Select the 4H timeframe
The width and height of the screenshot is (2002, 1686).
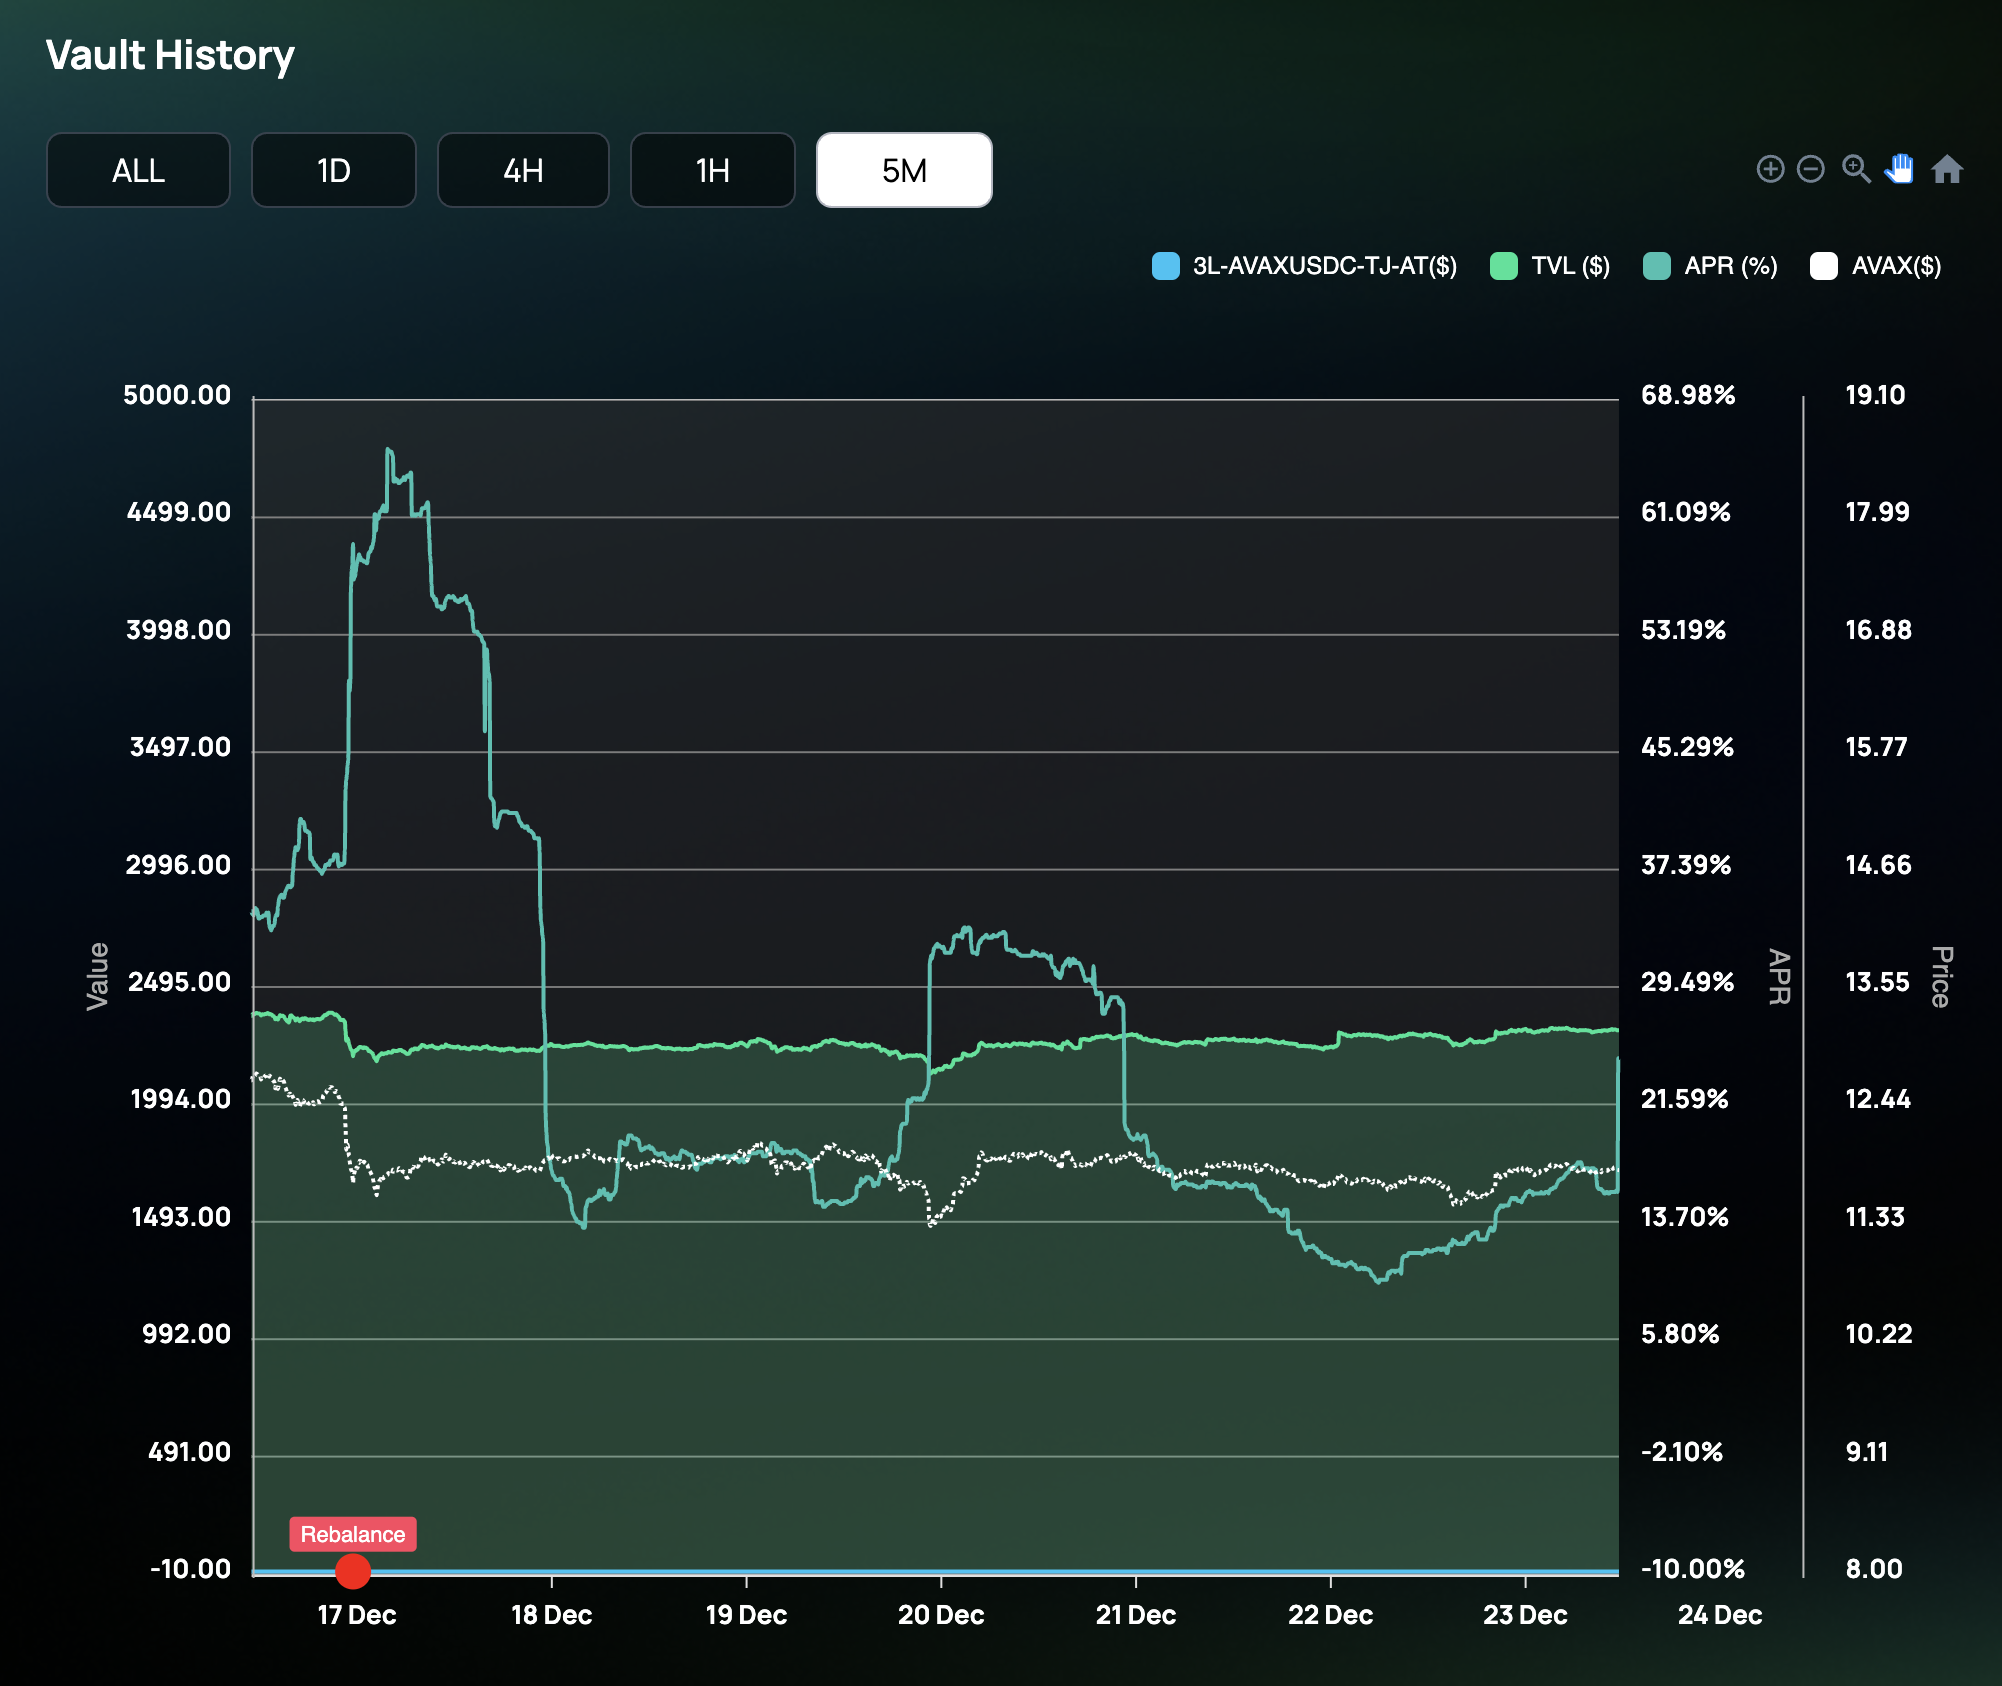523,170
